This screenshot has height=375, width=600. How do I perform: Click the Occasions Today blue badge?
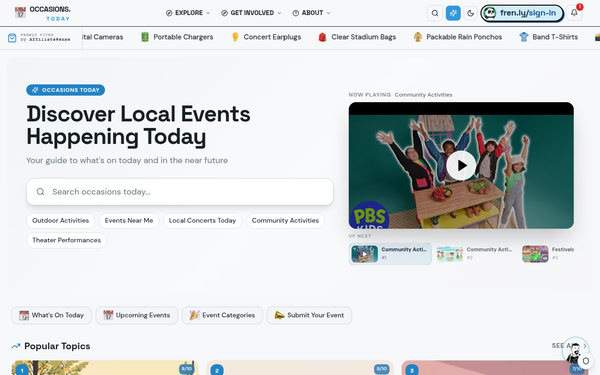(65, 90)
